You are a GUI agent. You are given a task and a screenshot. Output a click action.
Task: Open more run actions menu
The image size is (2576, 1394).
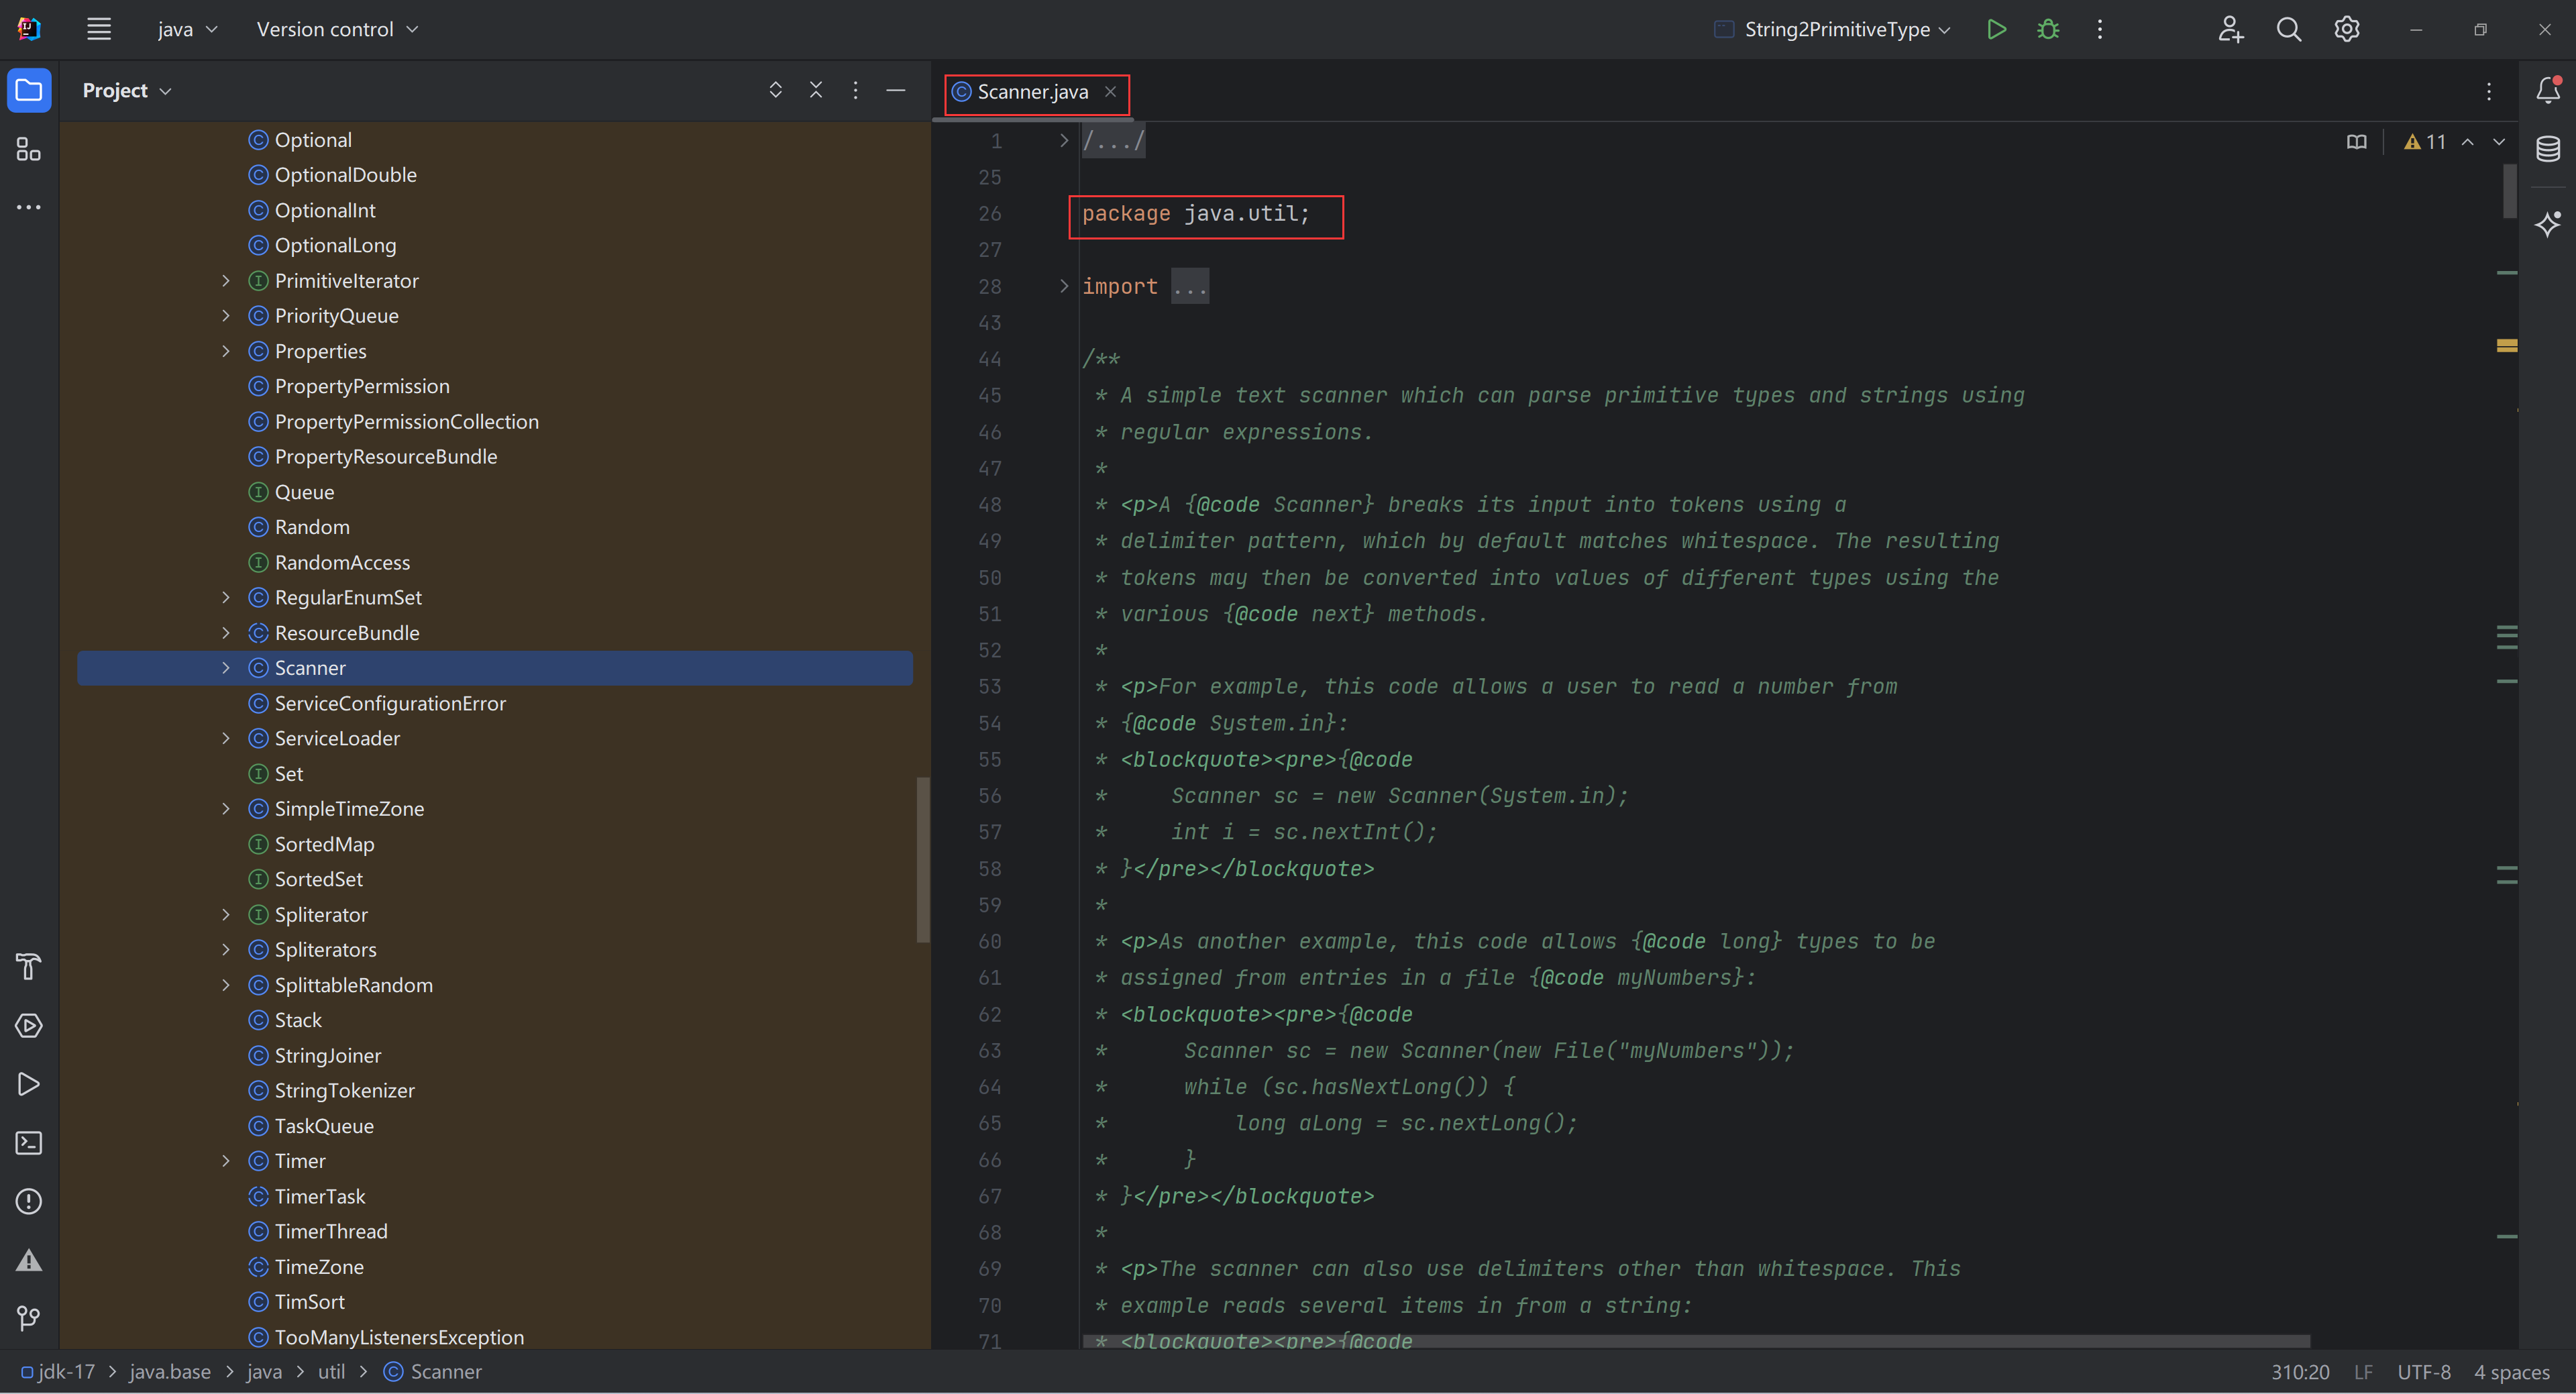[2100, 29]
